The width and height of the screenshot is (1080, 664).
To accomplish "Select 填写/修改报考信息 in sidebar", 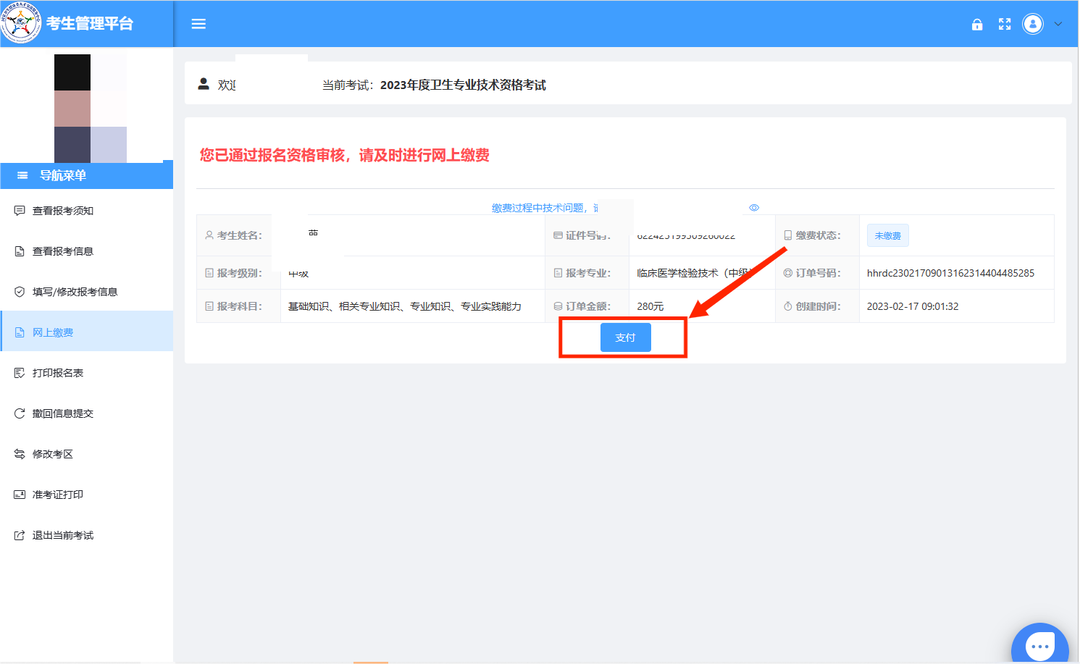I will 75,292.
